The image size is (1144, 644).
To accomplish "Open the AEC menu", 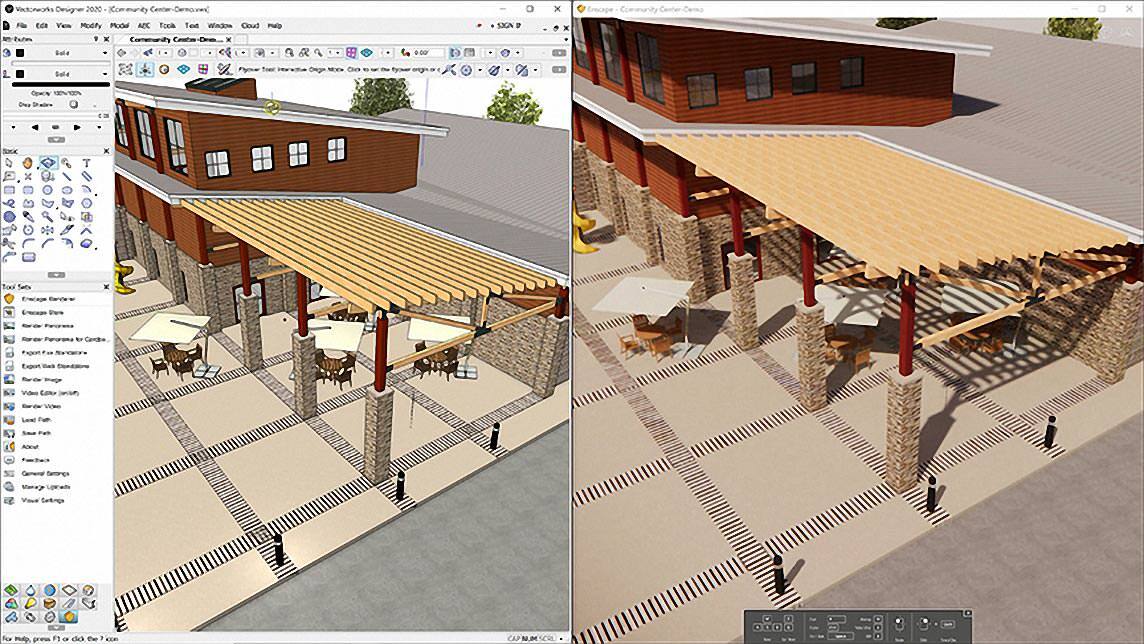I will [144, 26].
